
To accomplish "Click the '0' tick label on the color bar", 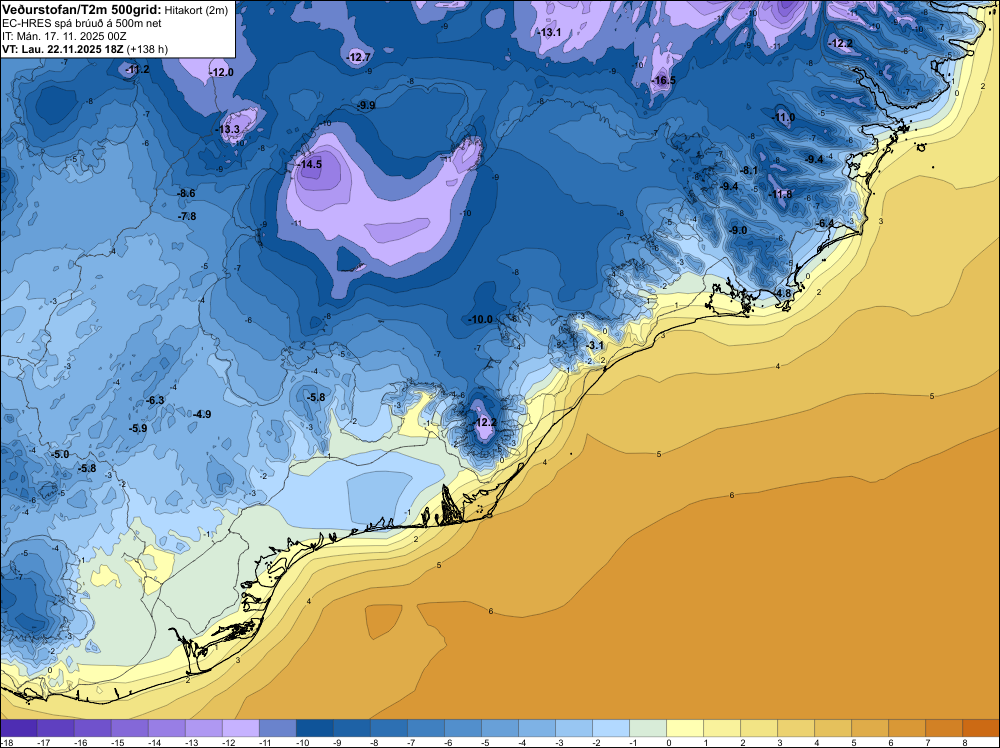I will tap(668, 742).
